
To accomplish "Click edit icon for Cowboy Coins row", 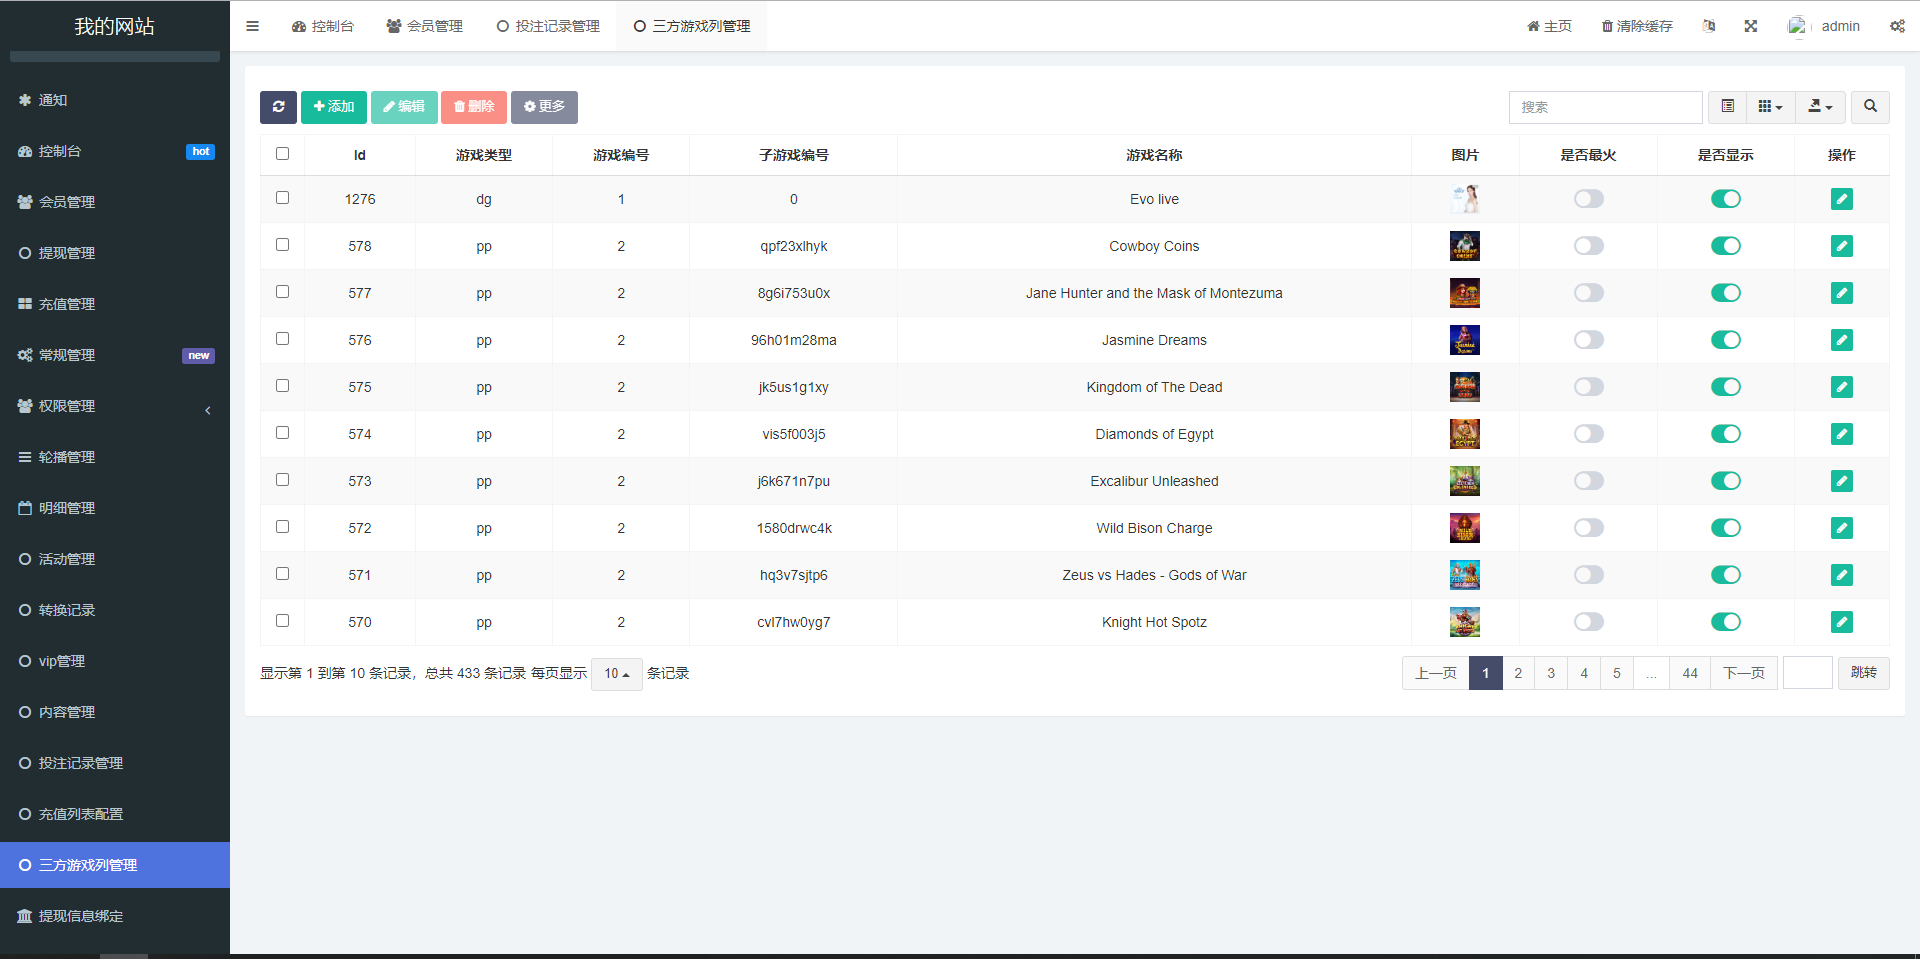I will (1841, 246).
